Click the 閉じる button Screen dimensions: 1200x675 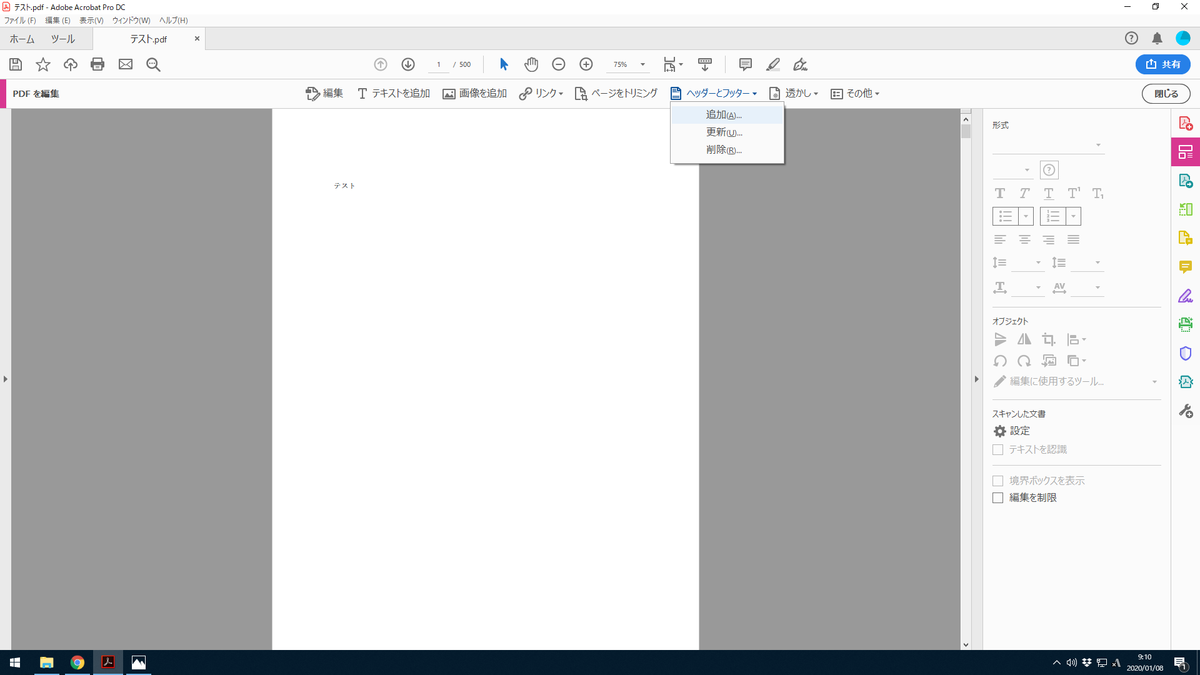point(1166,93)
